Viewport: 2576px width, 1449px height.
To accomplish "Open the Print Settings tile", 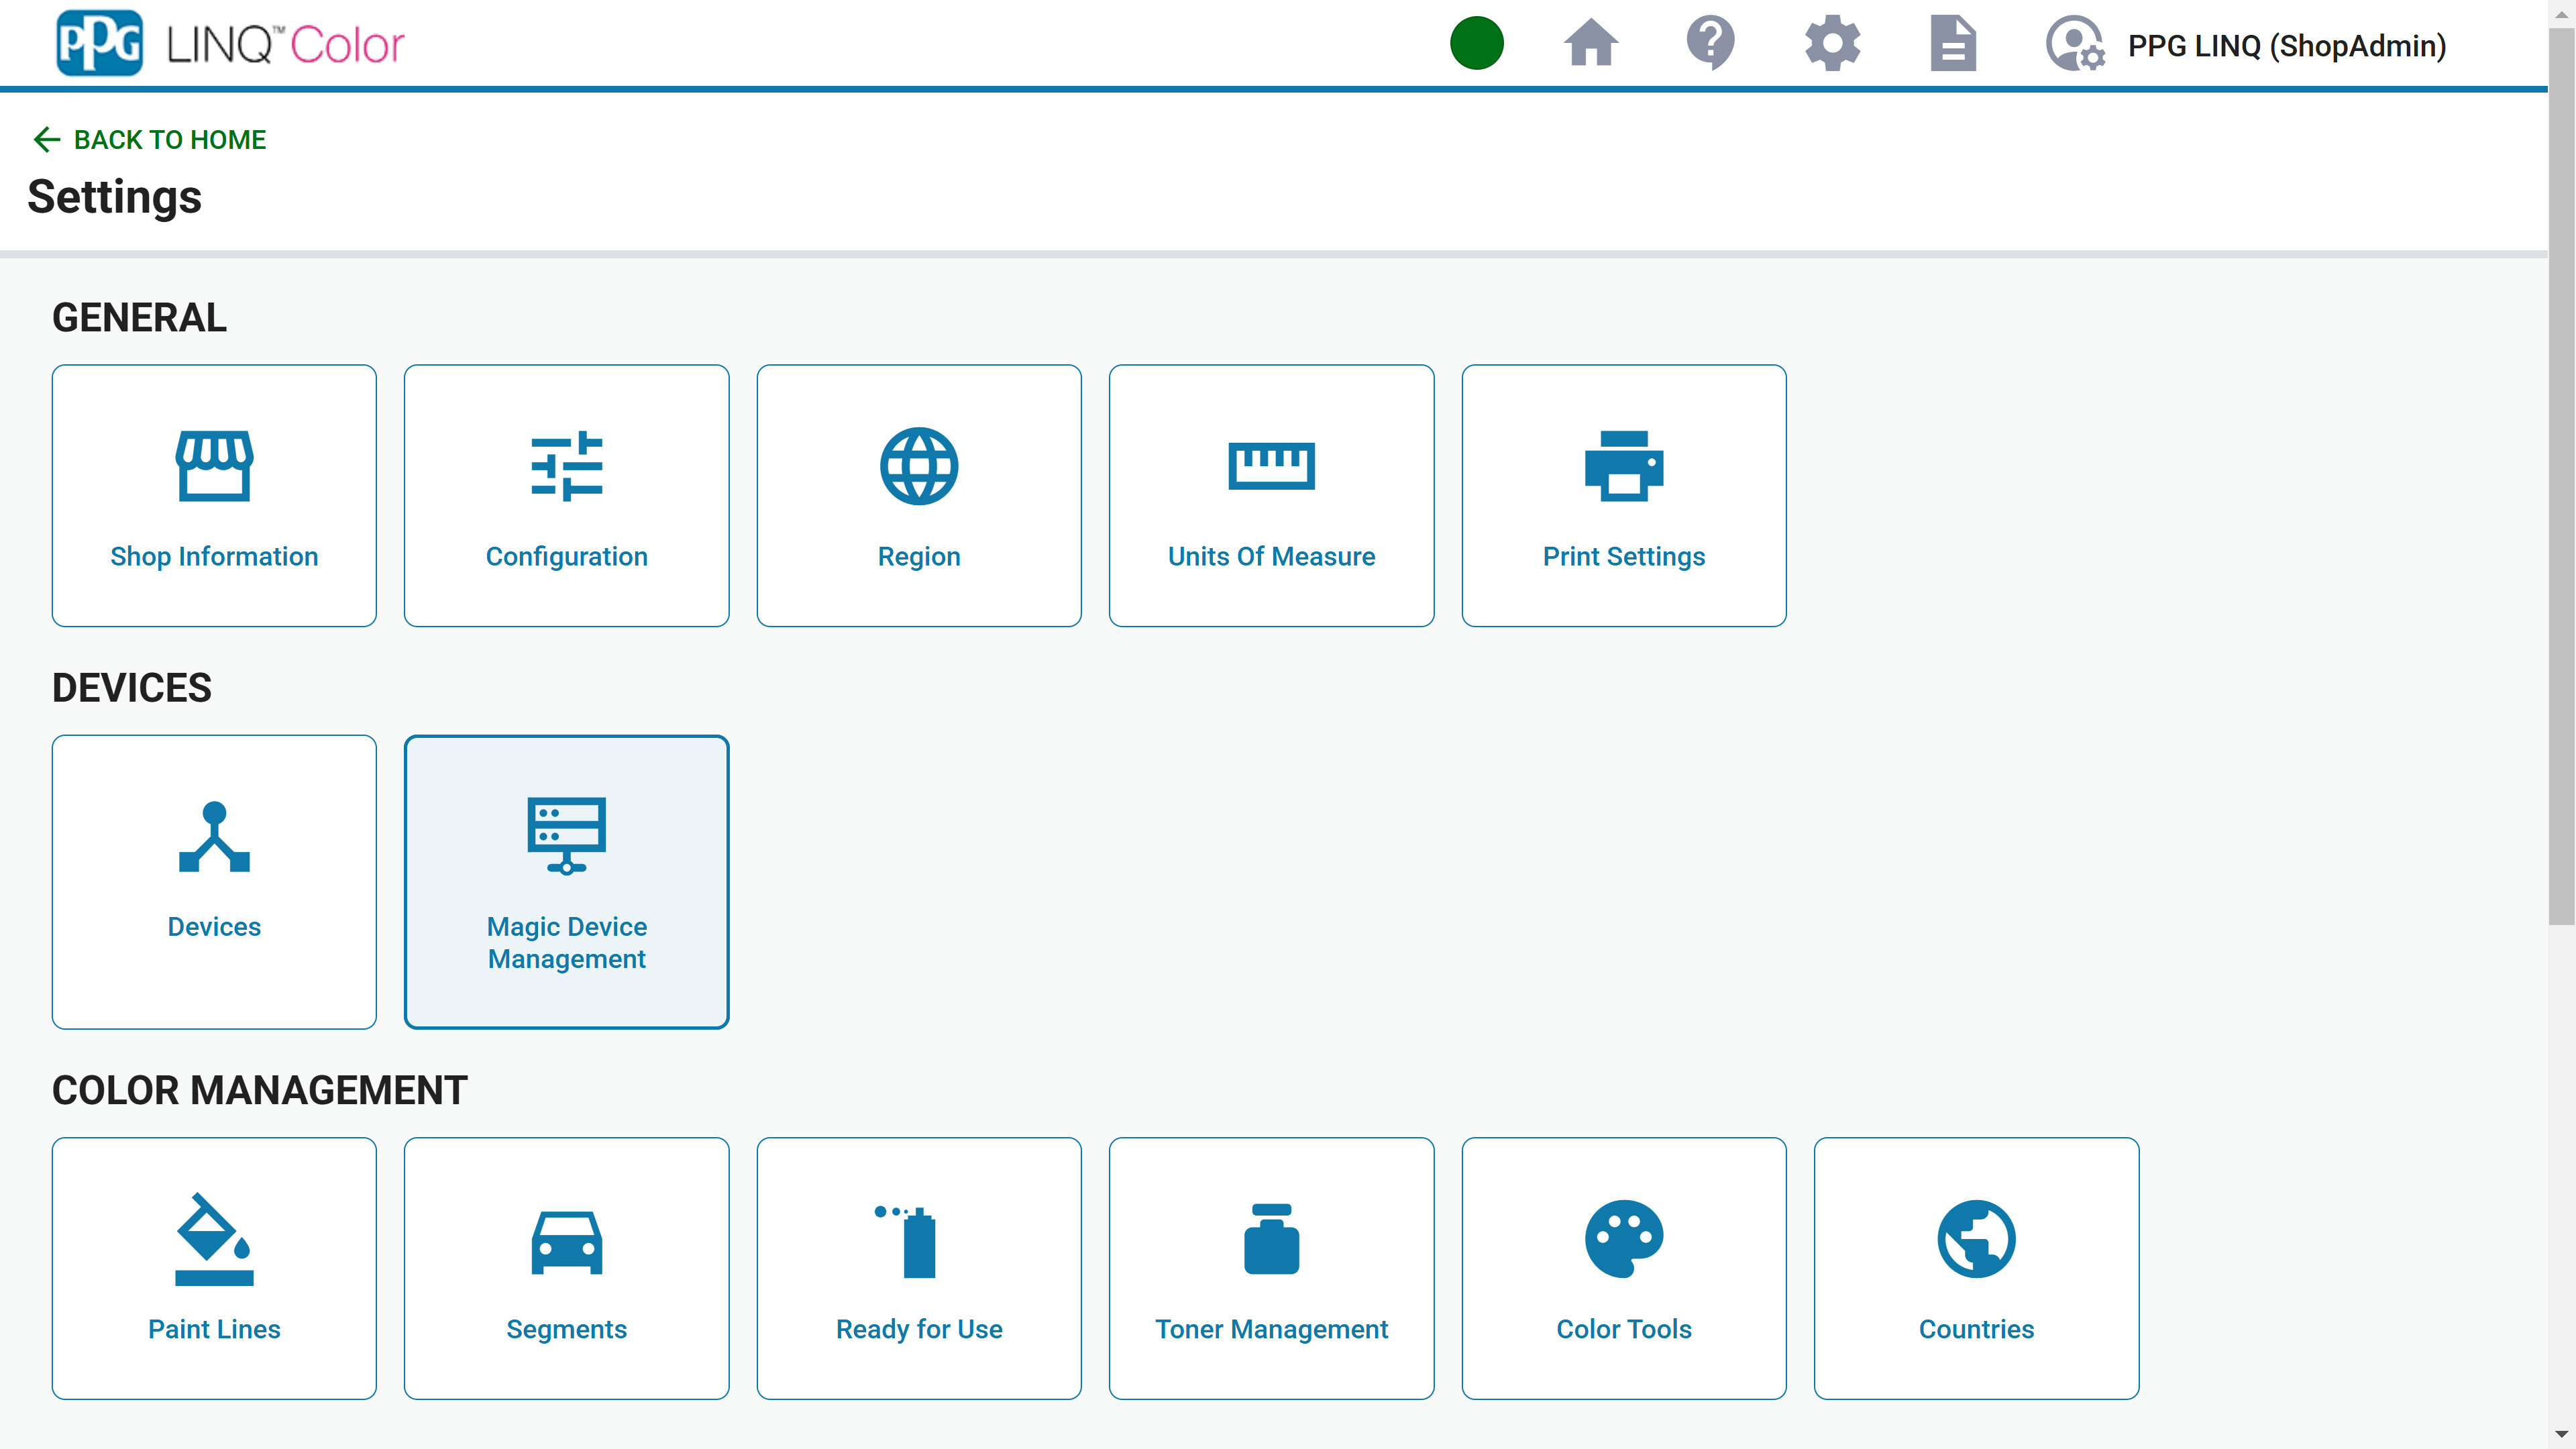I will (1623, 495).
